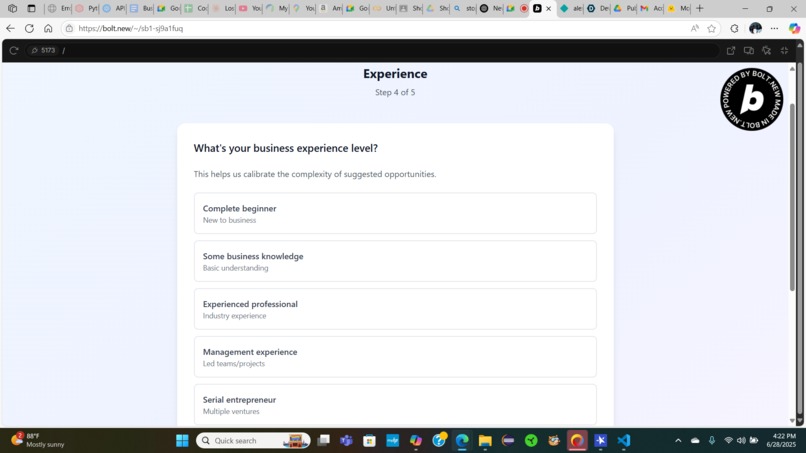Open Microsoft Store from taskbar
Screen dimensions: 806x453
click(x=370, y=441)
